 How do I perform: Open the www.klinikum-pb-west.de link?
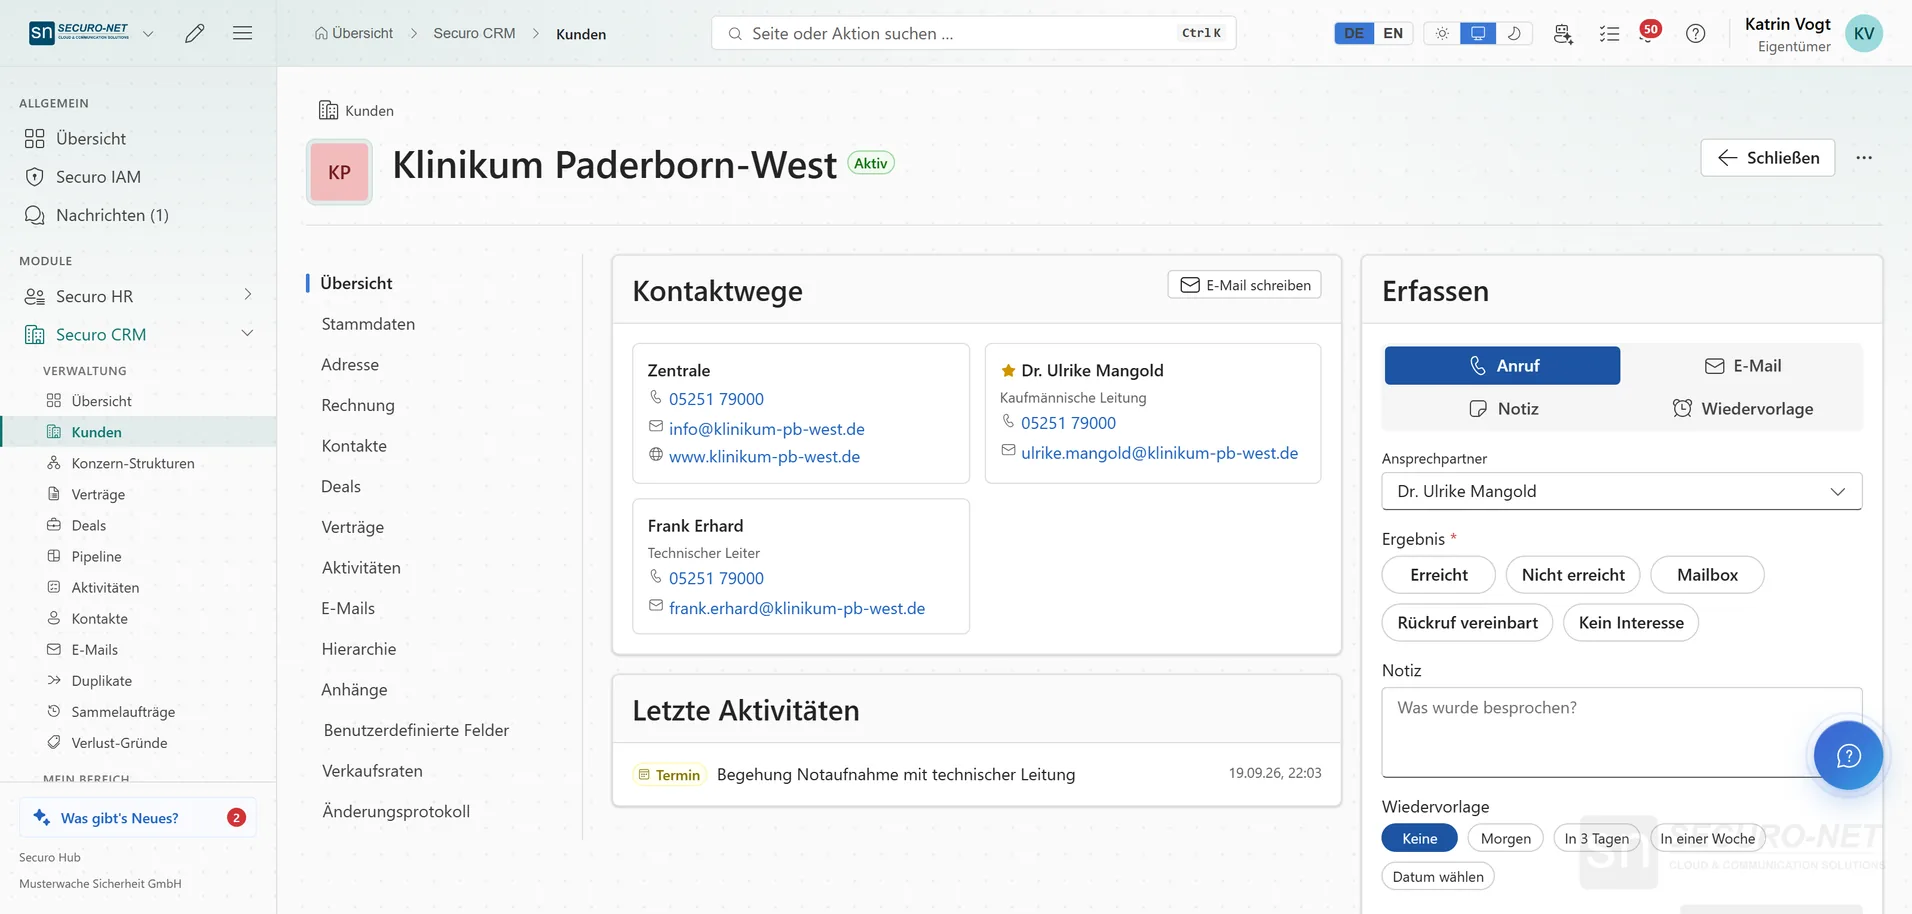point(764,456)
